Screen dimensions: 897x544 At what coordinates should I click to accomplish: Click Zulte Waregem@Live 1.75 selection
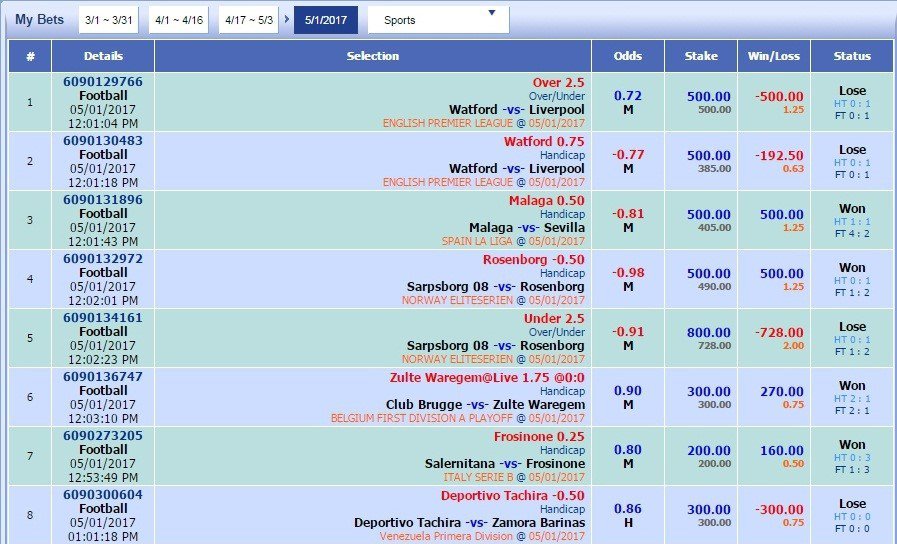tap(487, 378)
